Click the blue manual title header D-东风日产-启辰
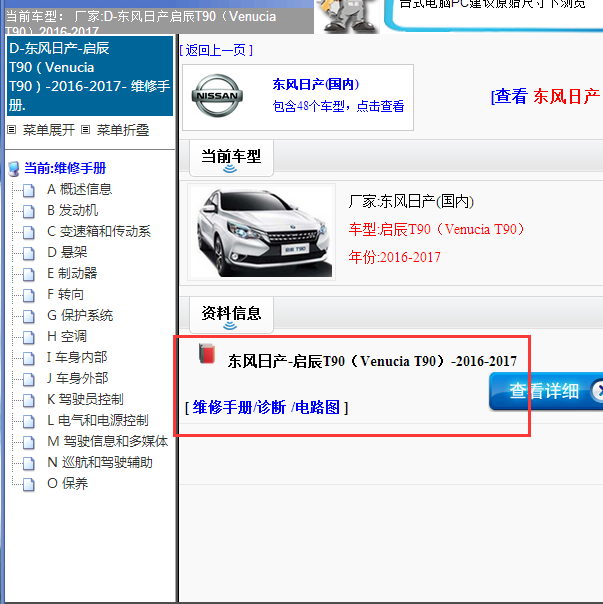The height and width of the screenshot is (604, 603). point(89,76)
